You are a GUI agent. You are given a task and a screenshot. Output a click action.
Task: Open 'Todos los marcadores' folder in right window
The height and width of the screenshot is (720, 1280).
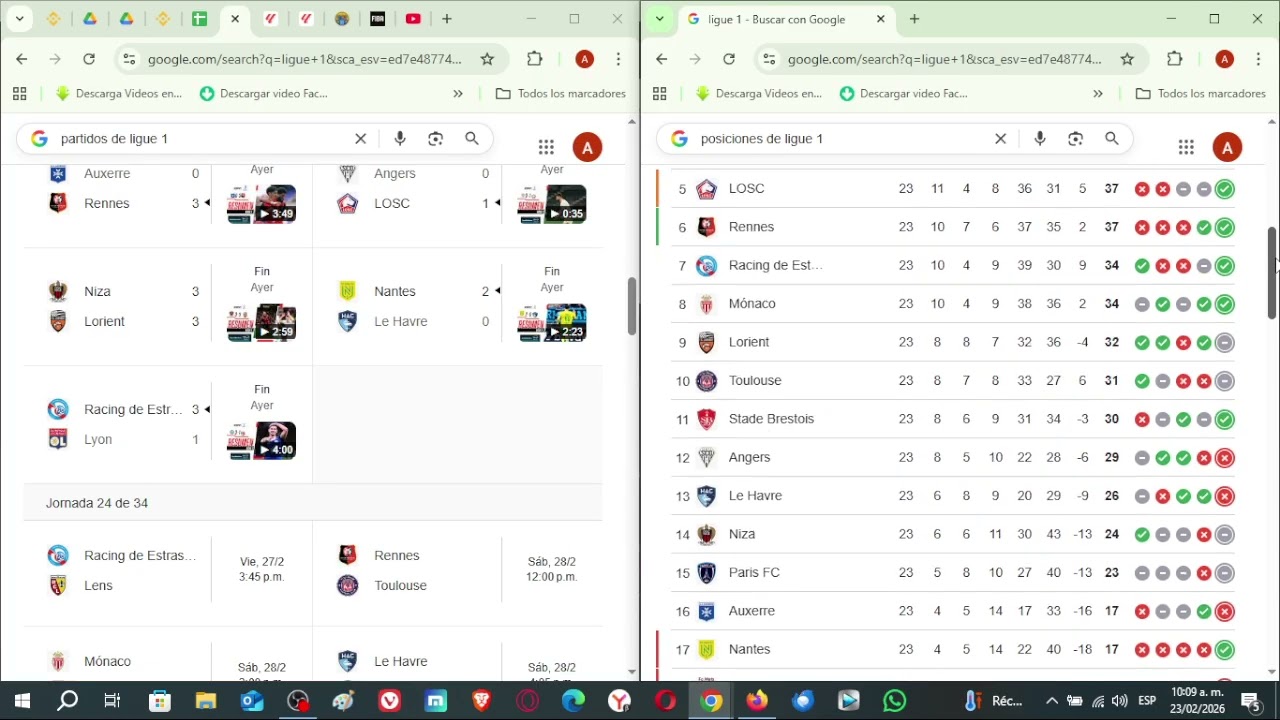click(1201, 94)
